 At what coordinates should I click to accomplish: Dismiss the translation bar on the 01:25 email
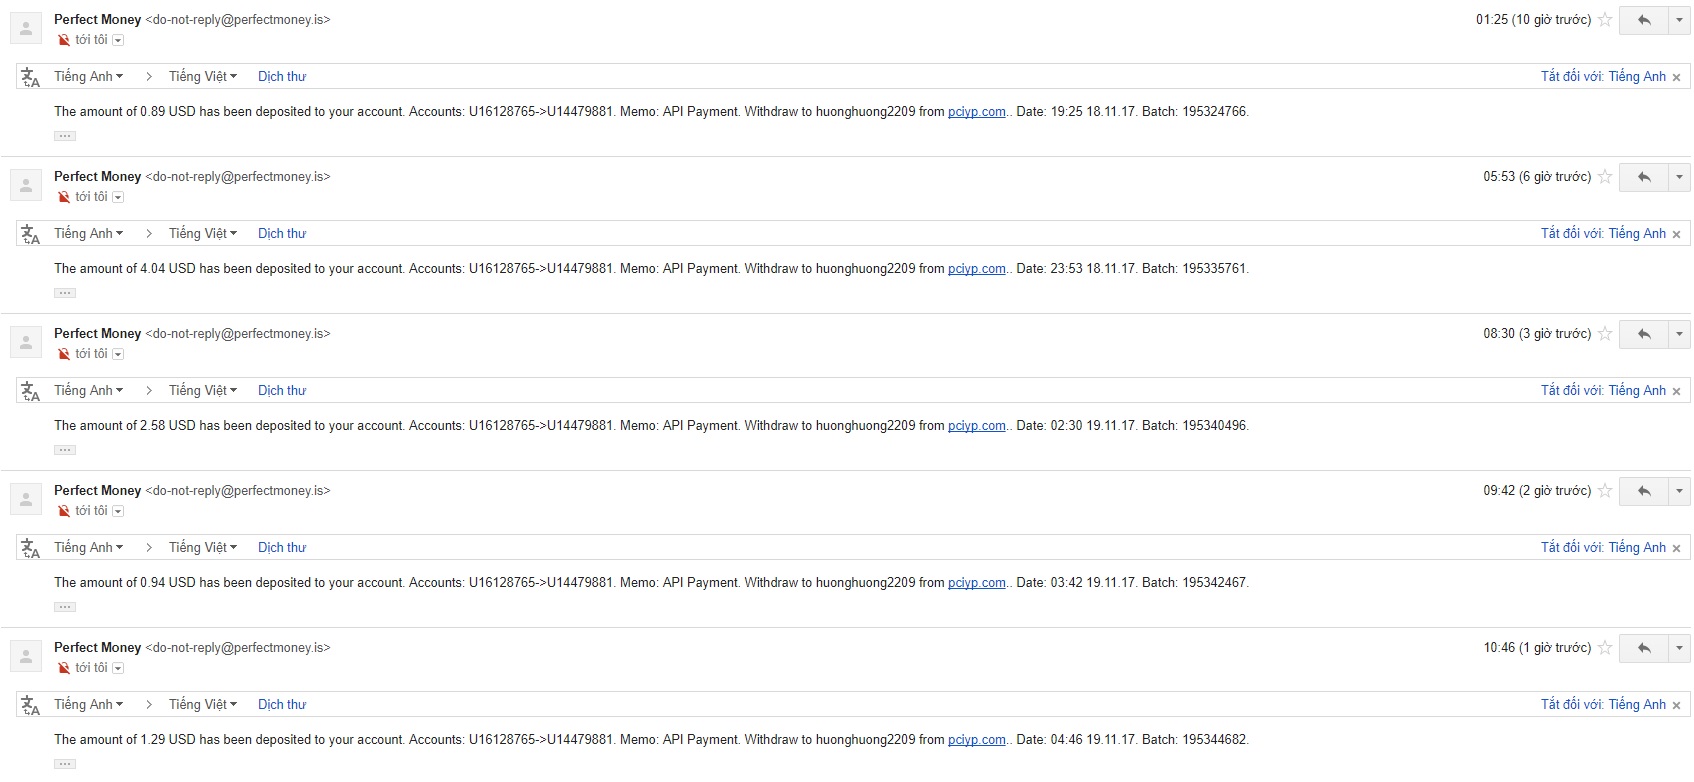point(1677,77)
